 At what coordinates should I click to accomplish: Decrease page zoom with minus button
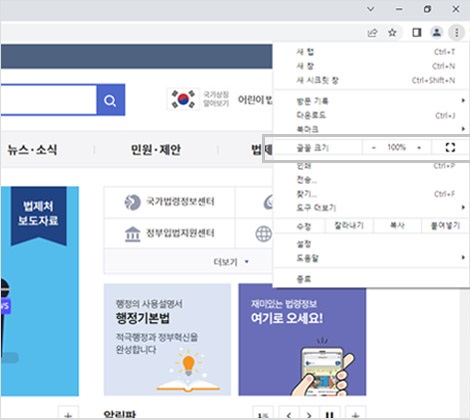[374, 147]
